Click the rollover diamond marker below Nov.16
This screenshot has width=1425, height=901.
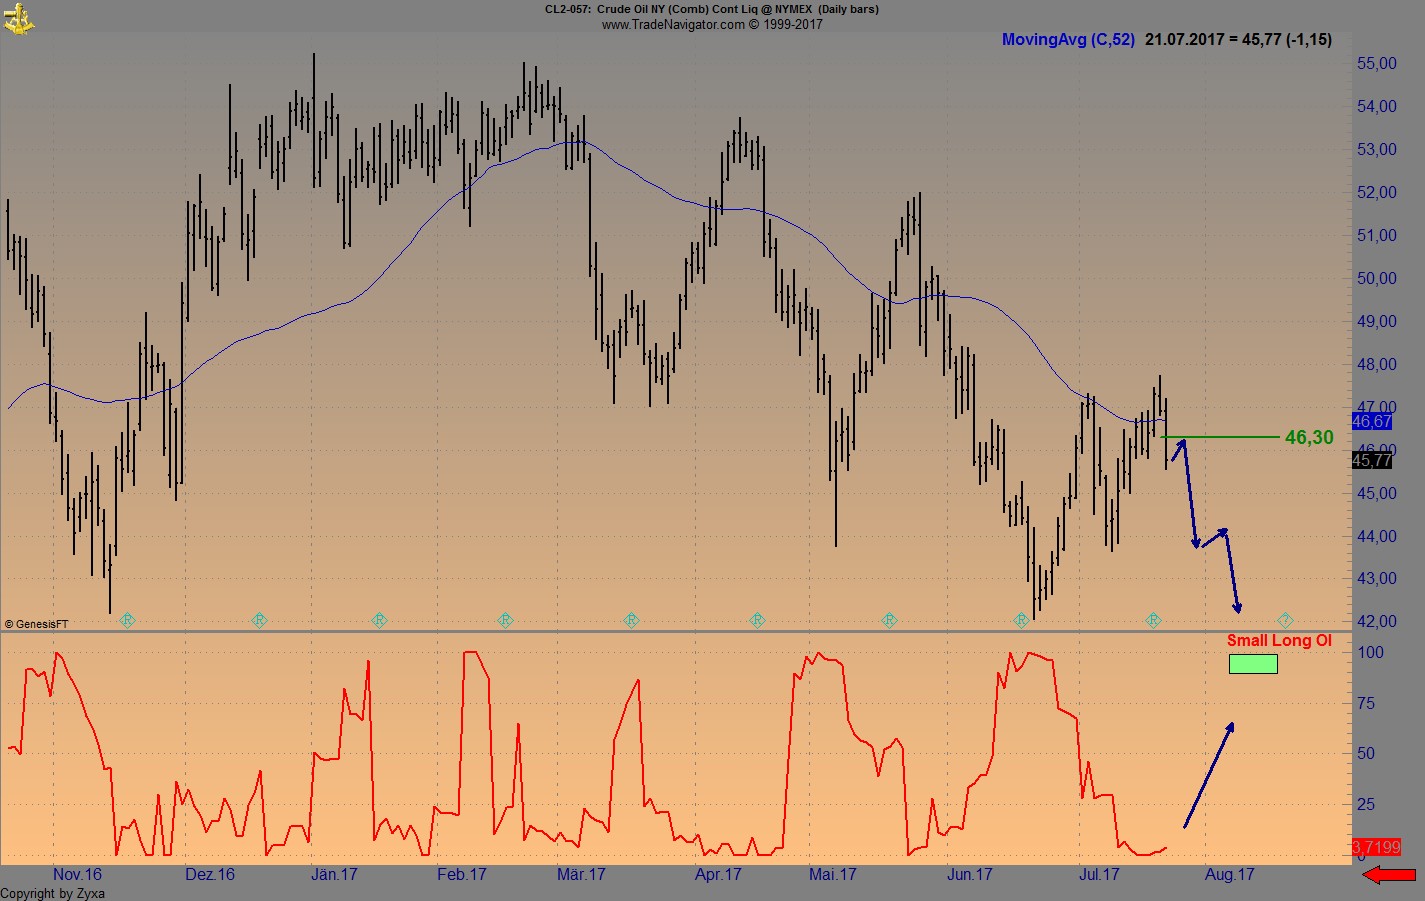tap(127, 620)
